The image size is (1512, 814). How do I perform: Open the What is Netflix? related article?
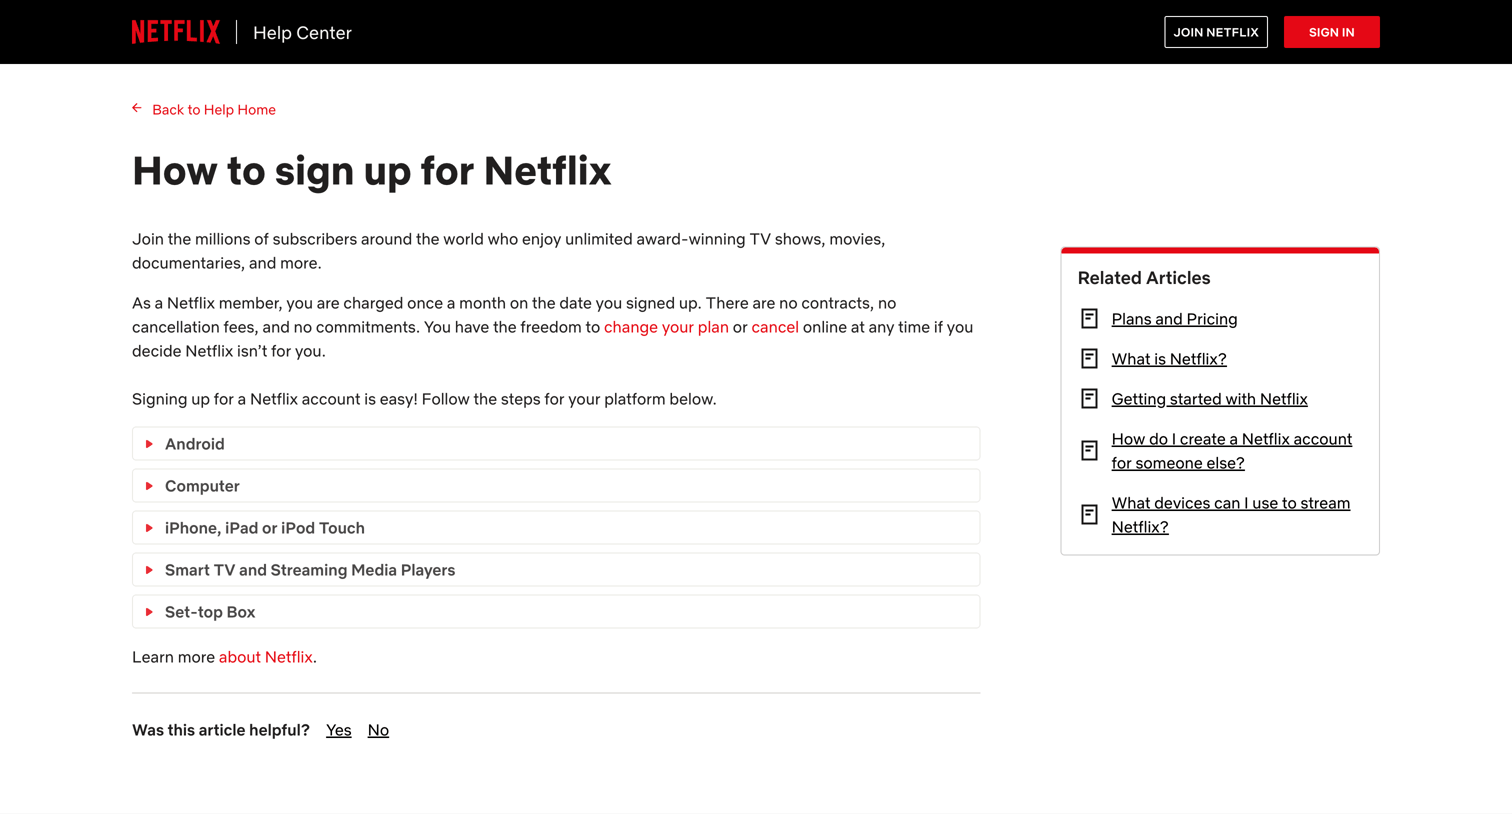point(1169,359)
